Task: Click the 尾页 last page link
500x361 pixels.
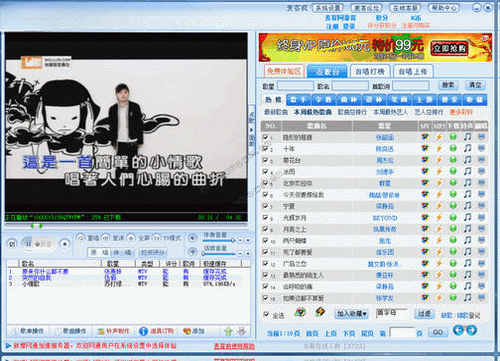Action: click(x=367, y=333)
